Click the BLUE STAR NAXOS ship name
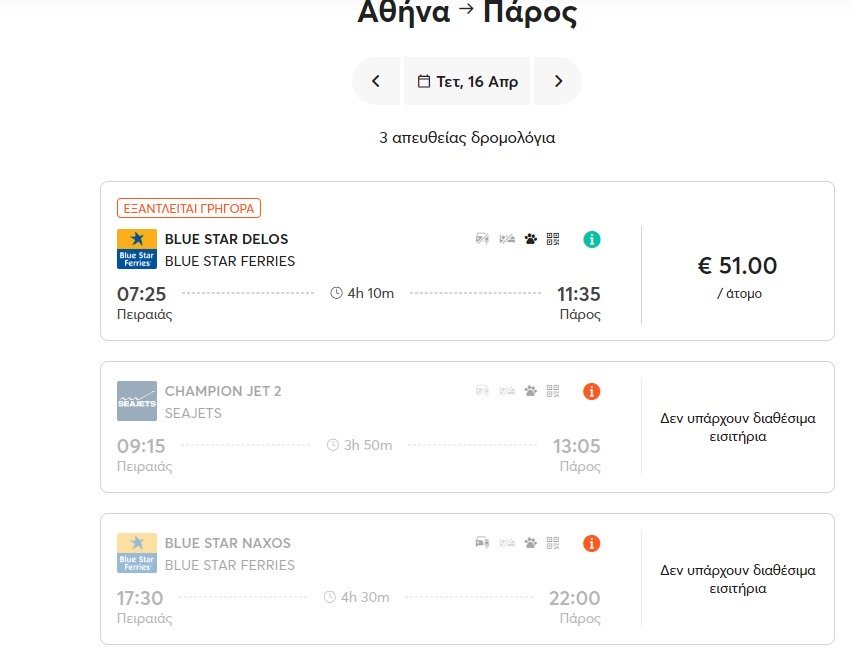 point(227,543)
